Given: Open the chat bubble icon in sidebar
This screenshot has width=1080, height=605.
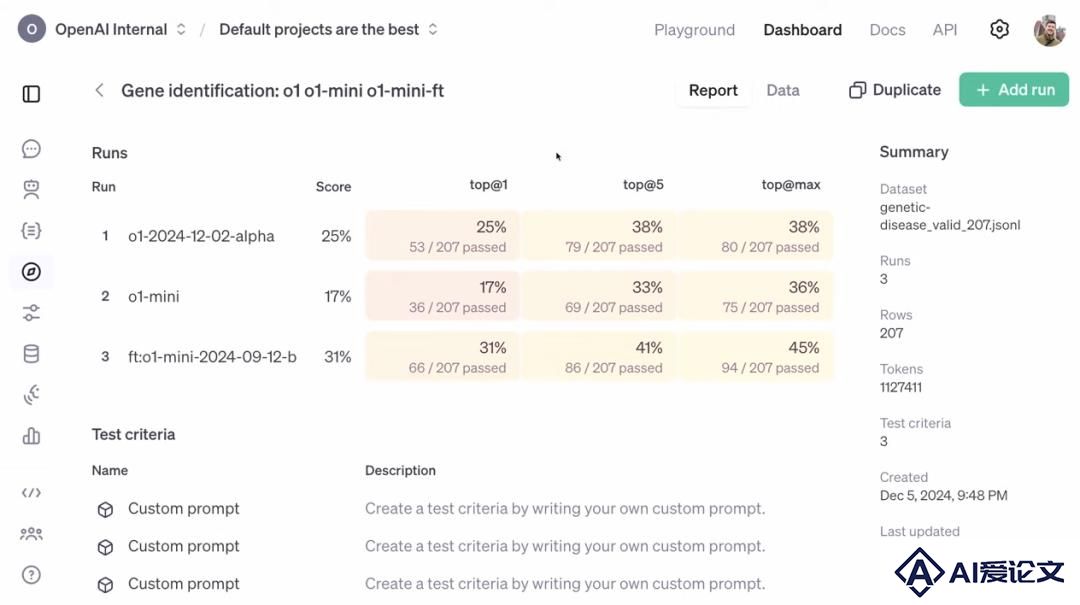Looking at the screenshot, I should (x=31, y=149).
